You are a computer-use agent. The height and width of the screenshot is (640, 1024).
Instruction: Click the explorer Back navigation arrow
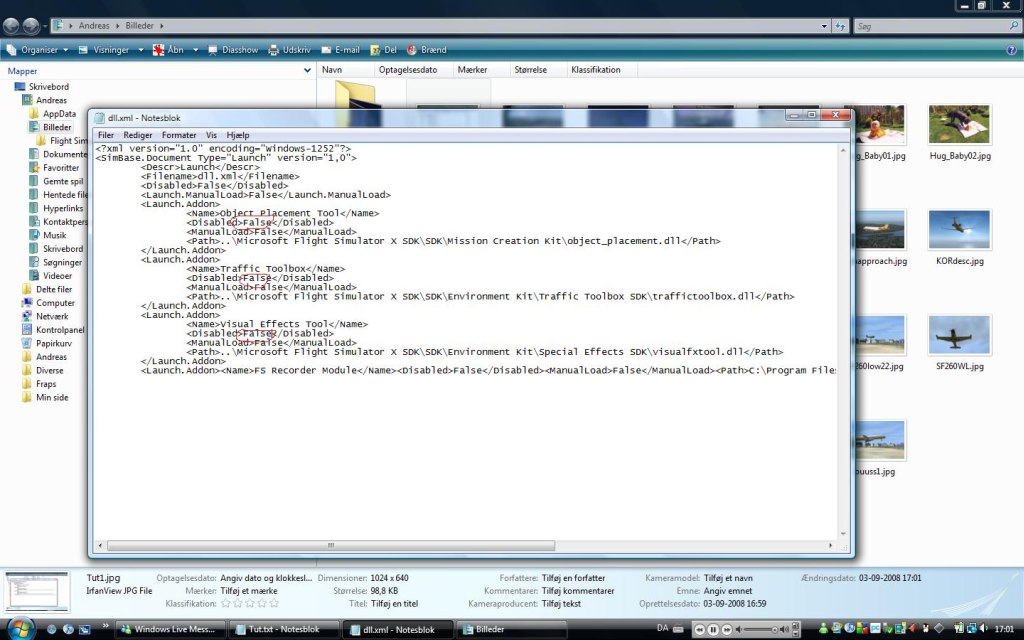(11, 26)
